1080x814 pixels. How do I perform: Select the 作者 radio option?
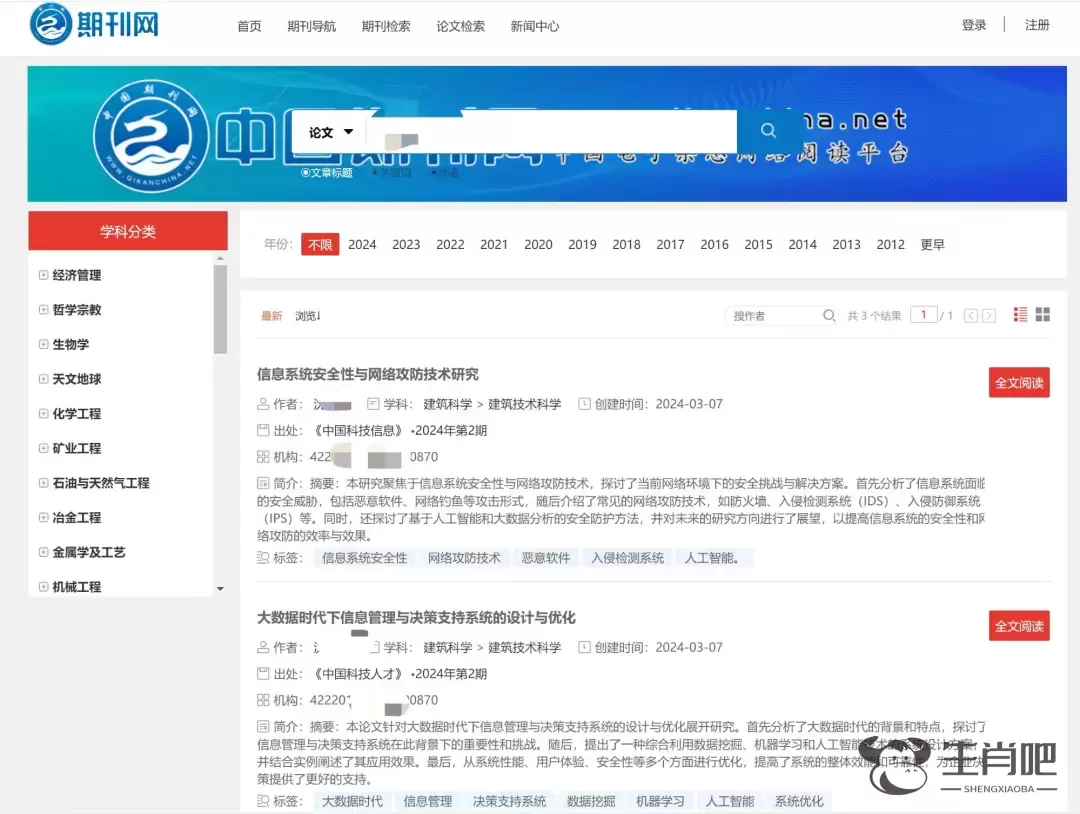click(x=434, y=173)
